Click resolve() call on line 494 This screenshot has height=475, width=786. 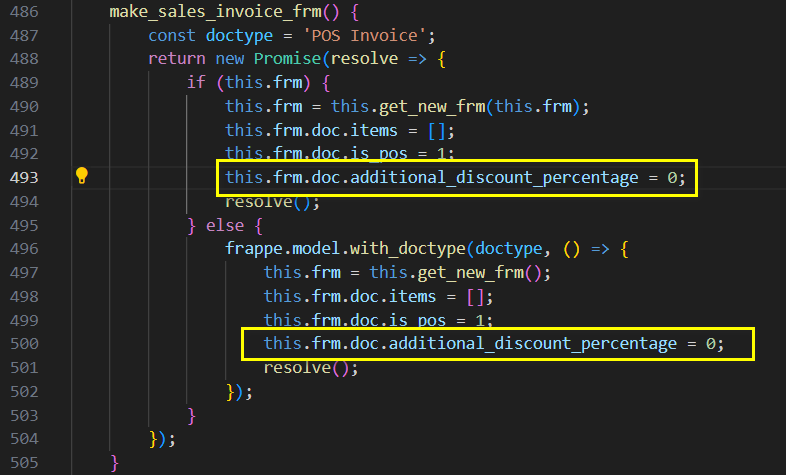[x=272, y=202]
